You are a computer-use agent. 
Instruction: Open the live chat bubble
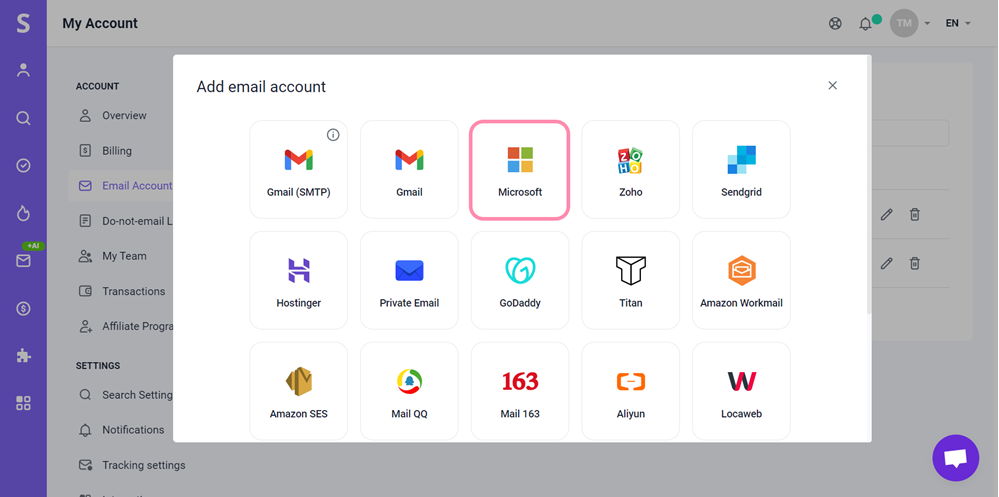(955, 457)
